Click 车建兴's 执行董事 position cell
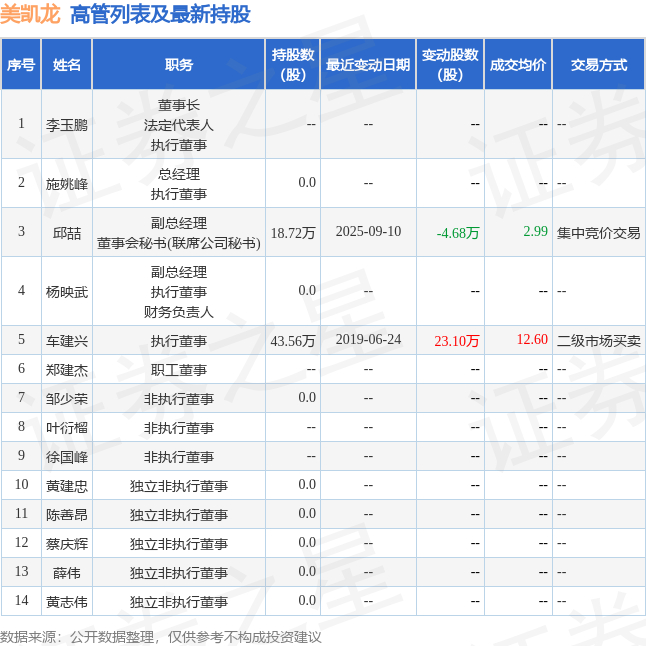 tap(179, 341)
